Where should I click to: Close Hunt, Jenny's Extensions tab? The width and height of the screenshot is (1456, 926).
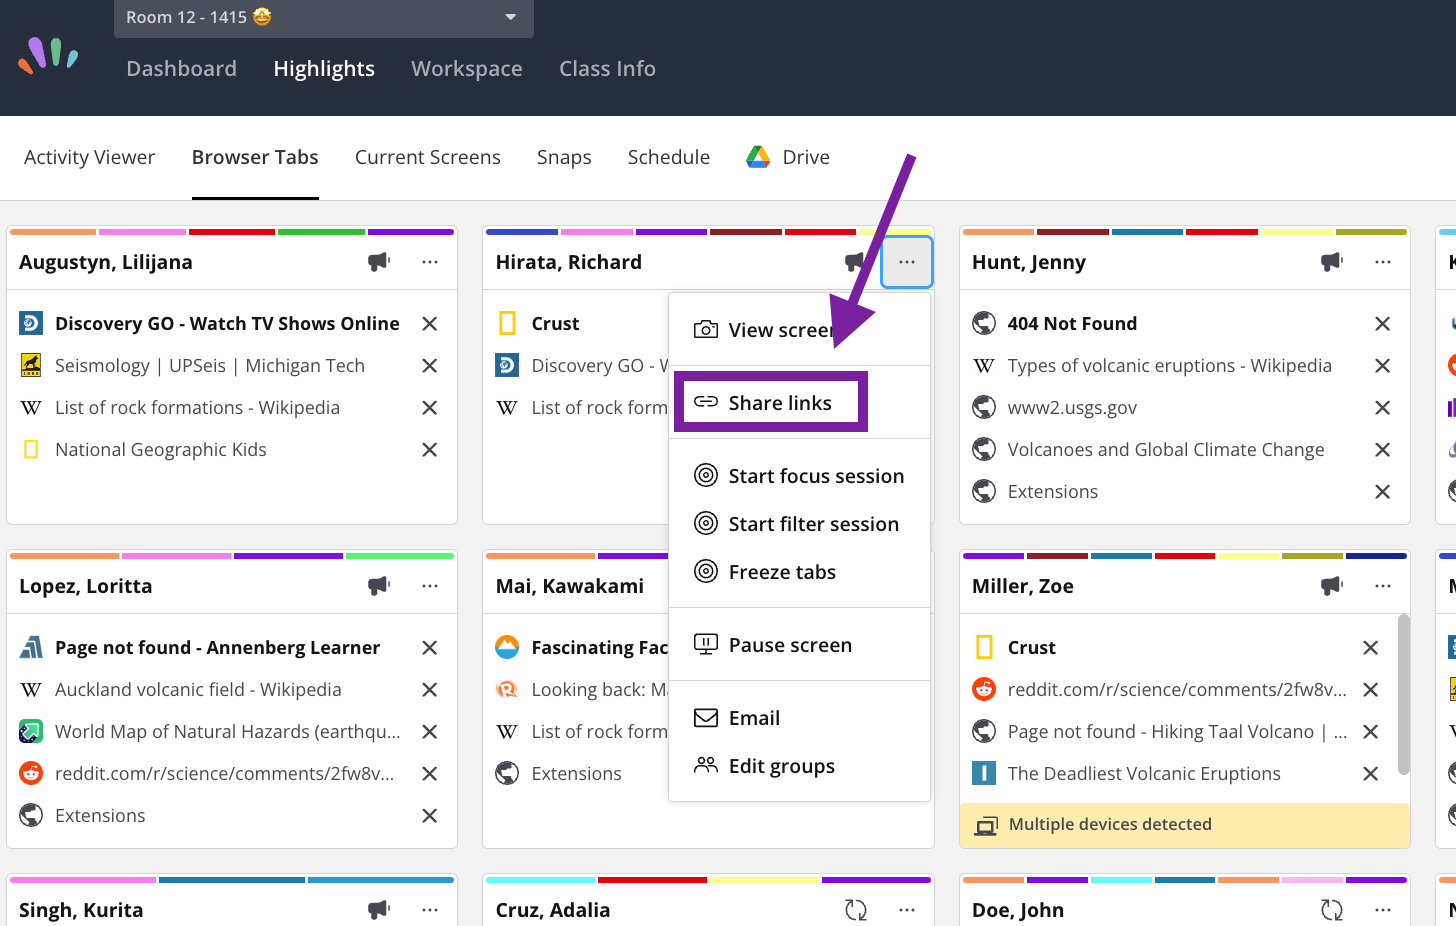point(1383,492)
